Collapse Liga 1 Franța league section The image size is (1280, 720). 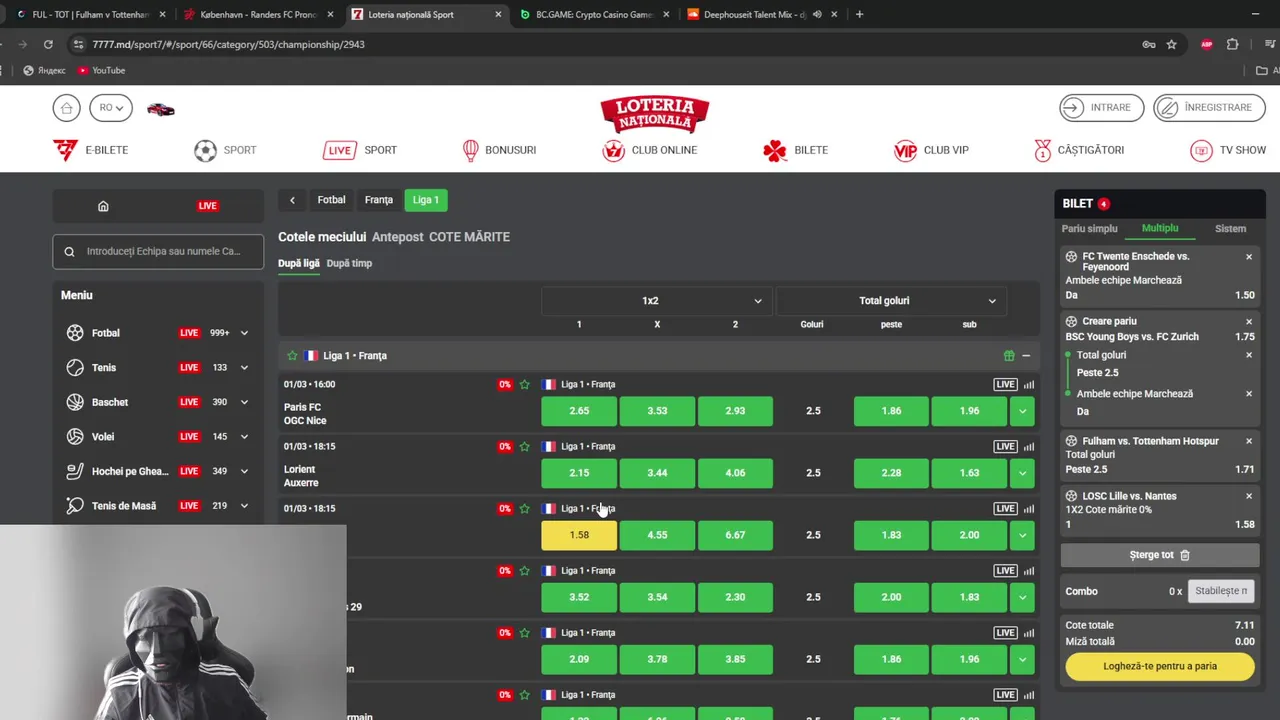[x=1026, y=356]
